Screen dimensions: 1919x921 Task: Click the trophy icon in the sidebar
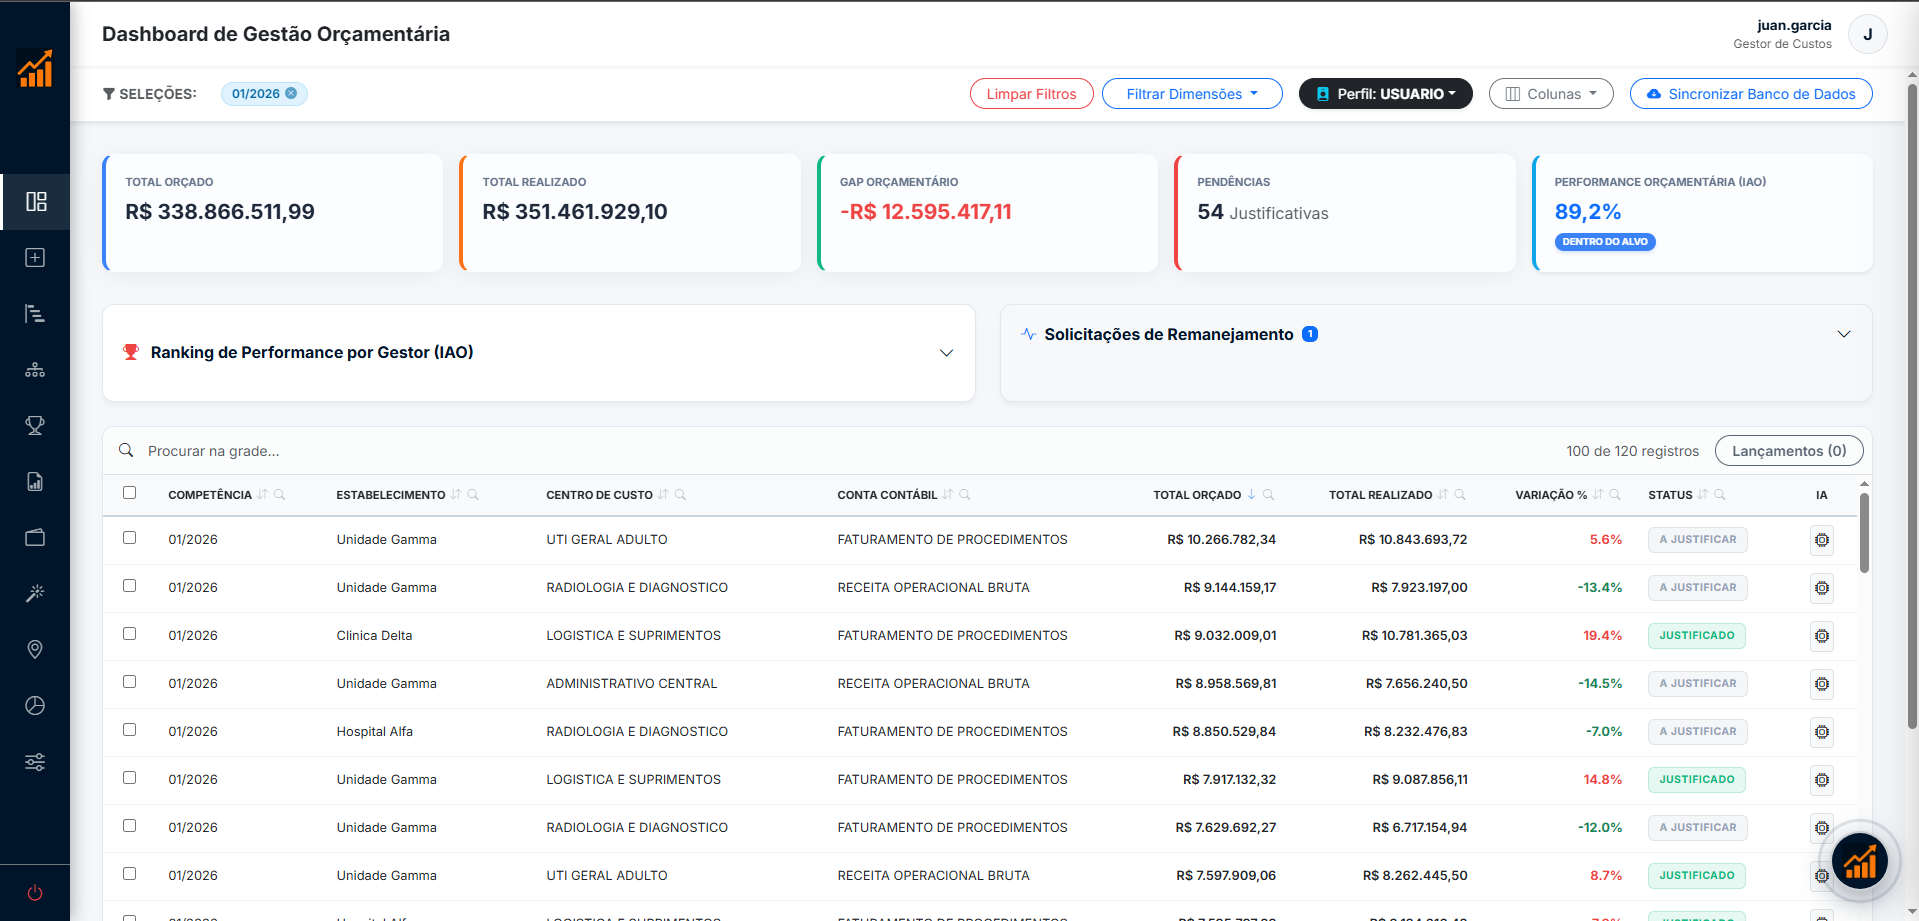[x=35, y=426]
